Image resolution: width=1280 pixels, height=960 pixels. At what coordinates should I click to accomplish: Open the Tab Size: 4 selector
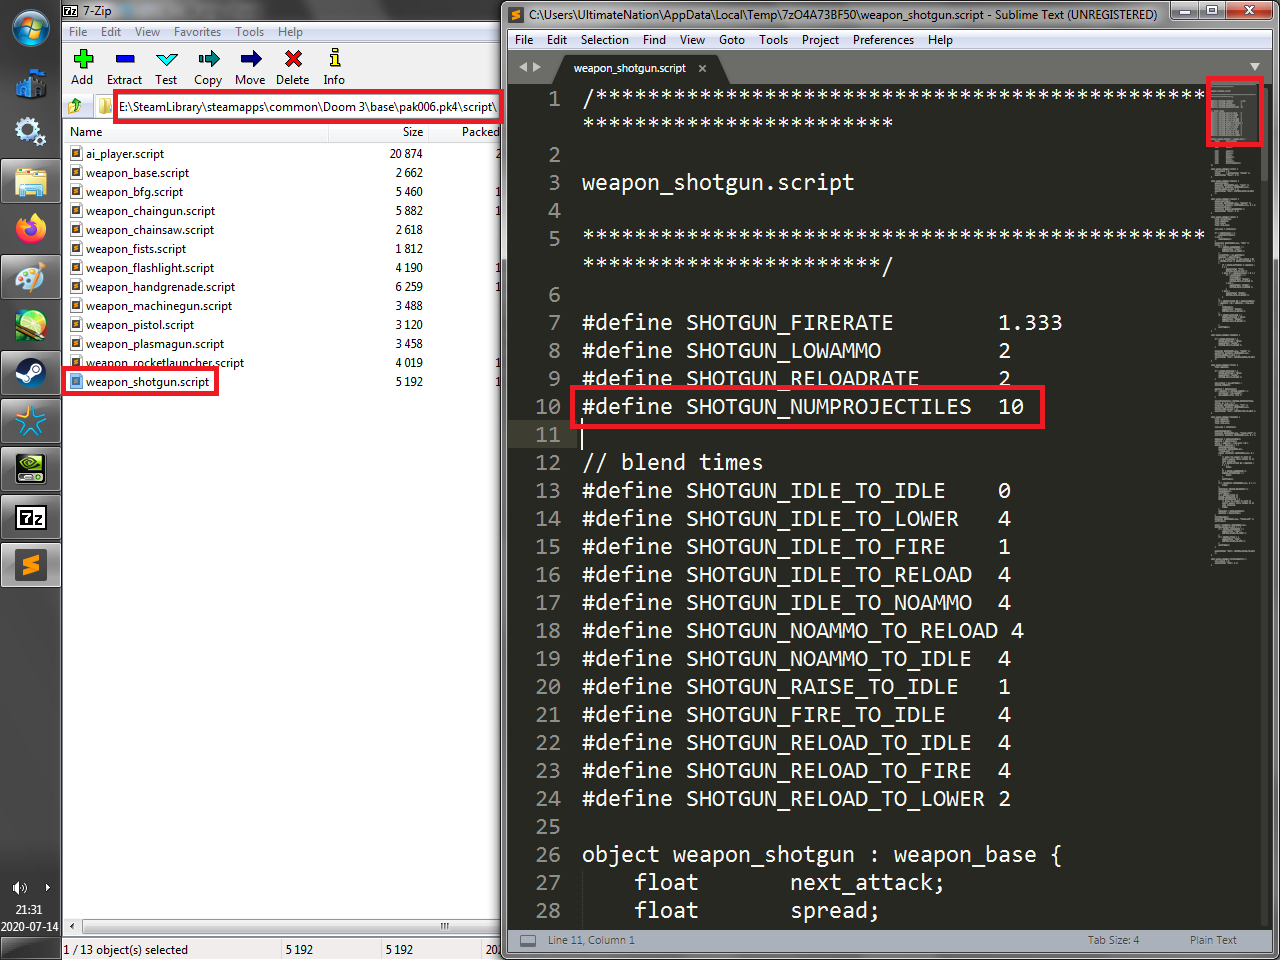[x=1113, y=940]
